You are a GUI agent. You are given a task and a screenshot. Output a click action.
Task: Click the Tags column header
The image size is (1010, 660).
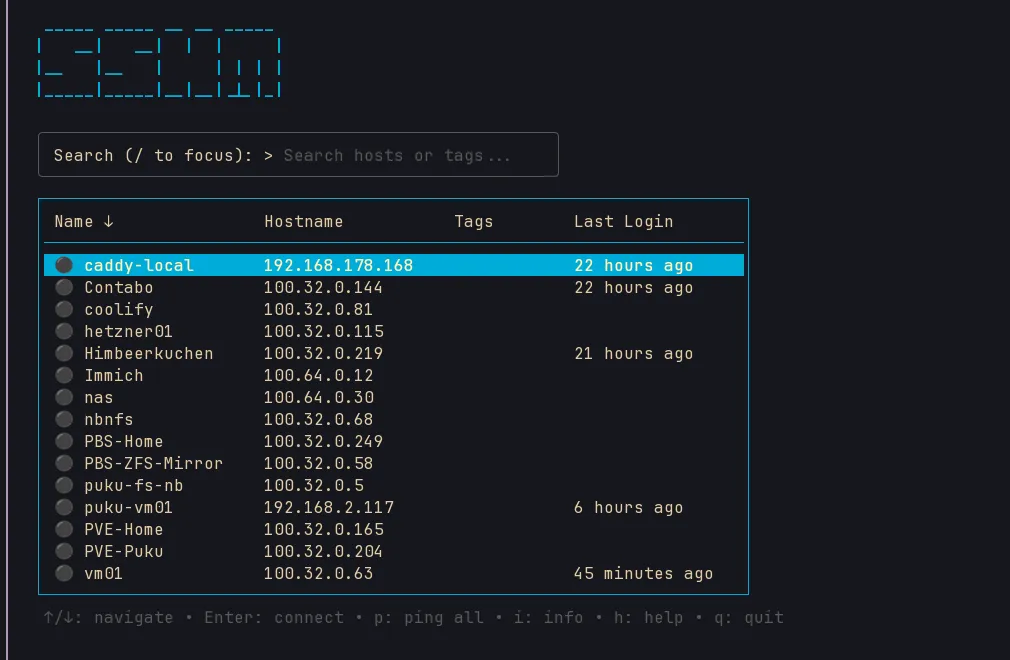(x=473, y=221)
